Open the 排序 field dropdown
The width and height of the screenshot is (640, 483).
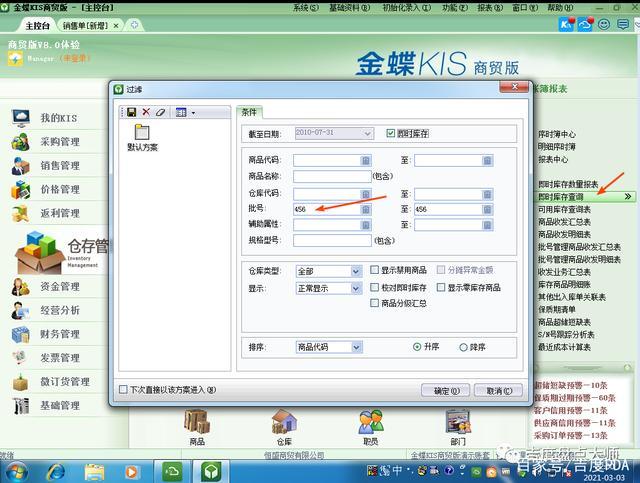click(x=356, y=347)
